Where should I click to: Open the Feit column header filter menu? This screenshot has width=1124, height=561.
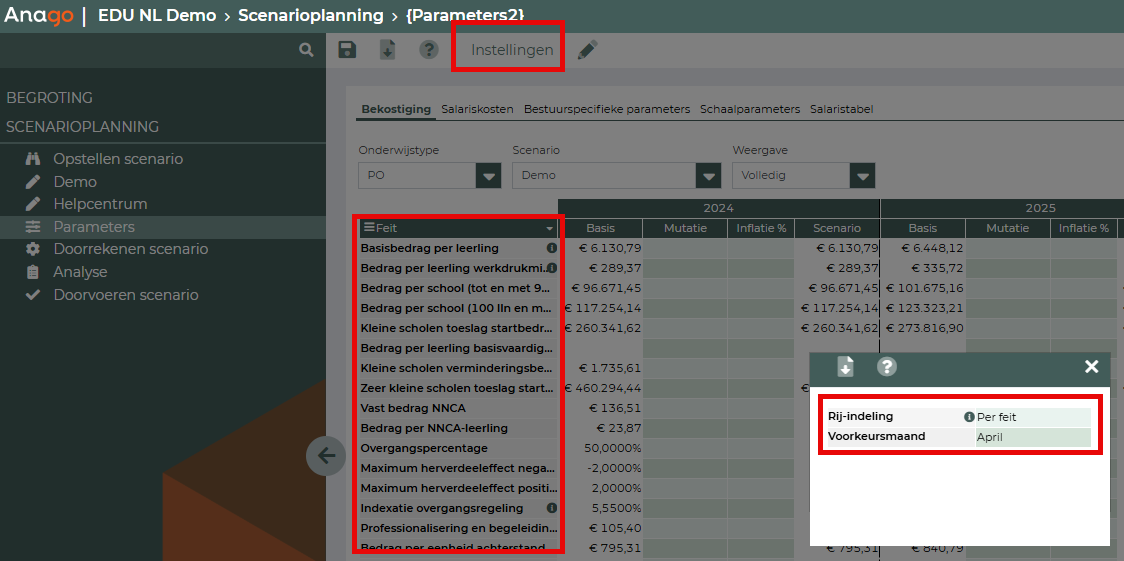(x=549, y=229)
